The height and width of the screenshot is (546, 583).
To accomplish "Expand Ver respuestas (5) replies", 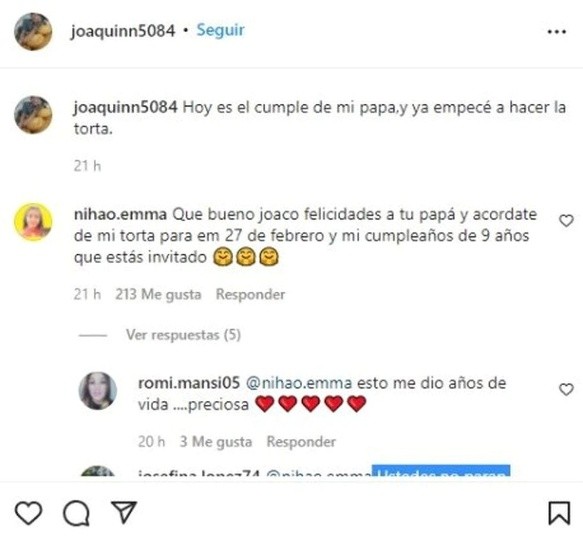I will coord(183,335).
